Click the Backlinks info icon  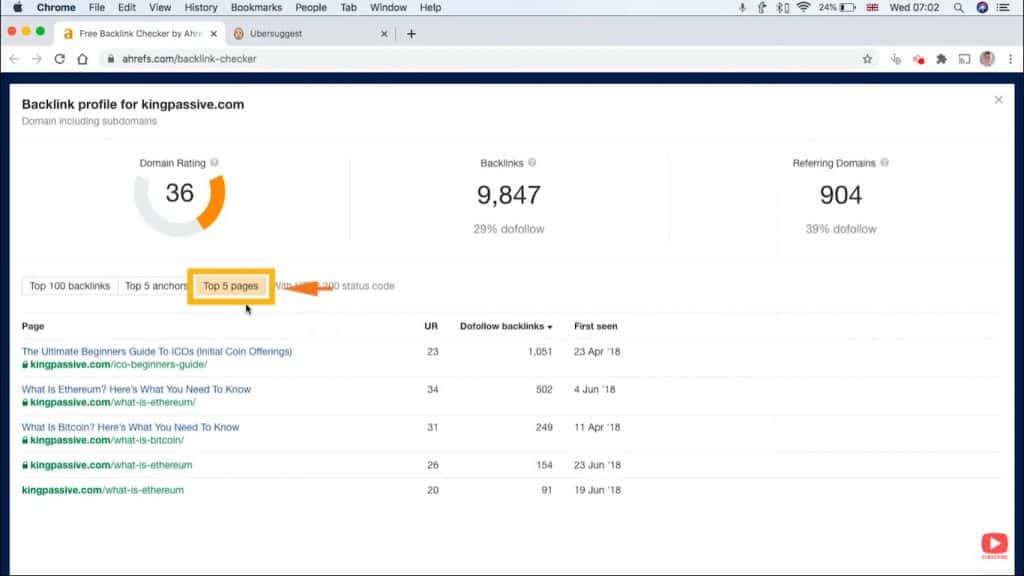click(532, 163)
